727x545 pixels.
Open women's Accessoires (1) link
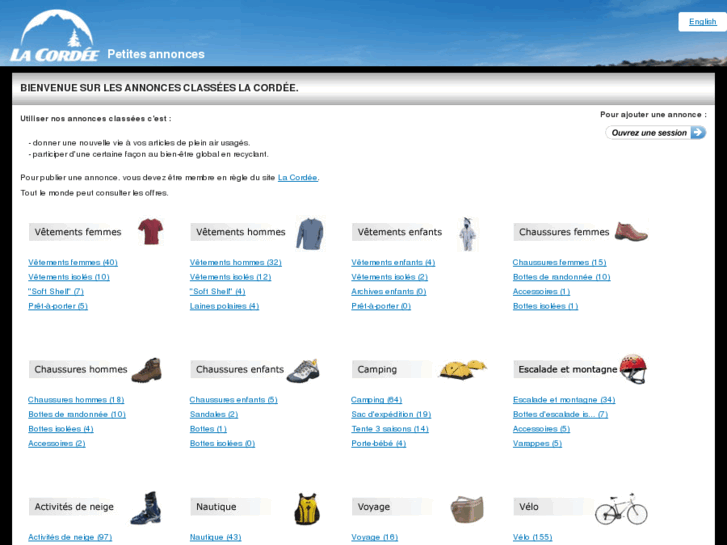[542, 291]
